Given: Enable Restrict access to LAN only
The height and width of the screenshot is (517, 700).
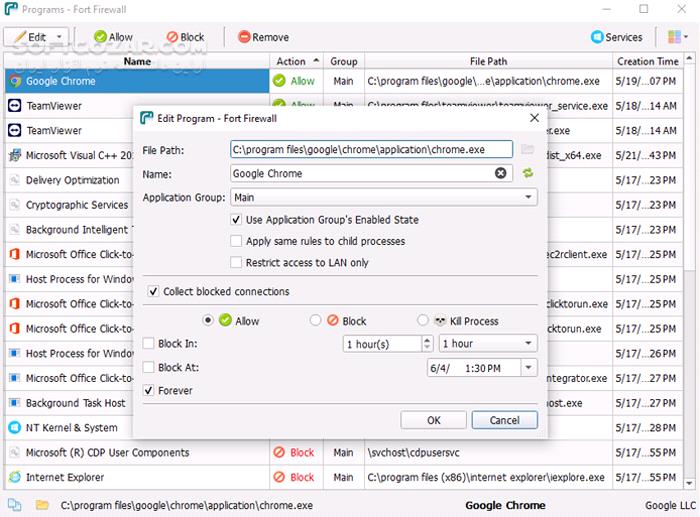Looking at the screenshot, I should [236, 263].
